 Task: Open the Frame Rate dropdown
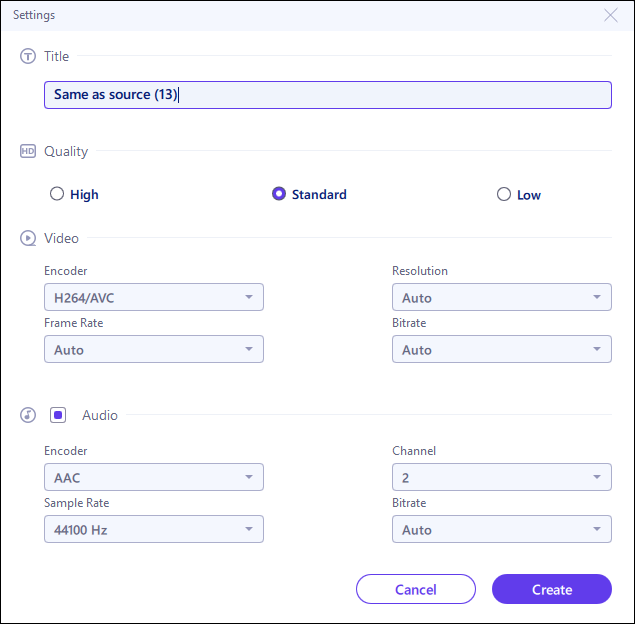click(154, 349)
